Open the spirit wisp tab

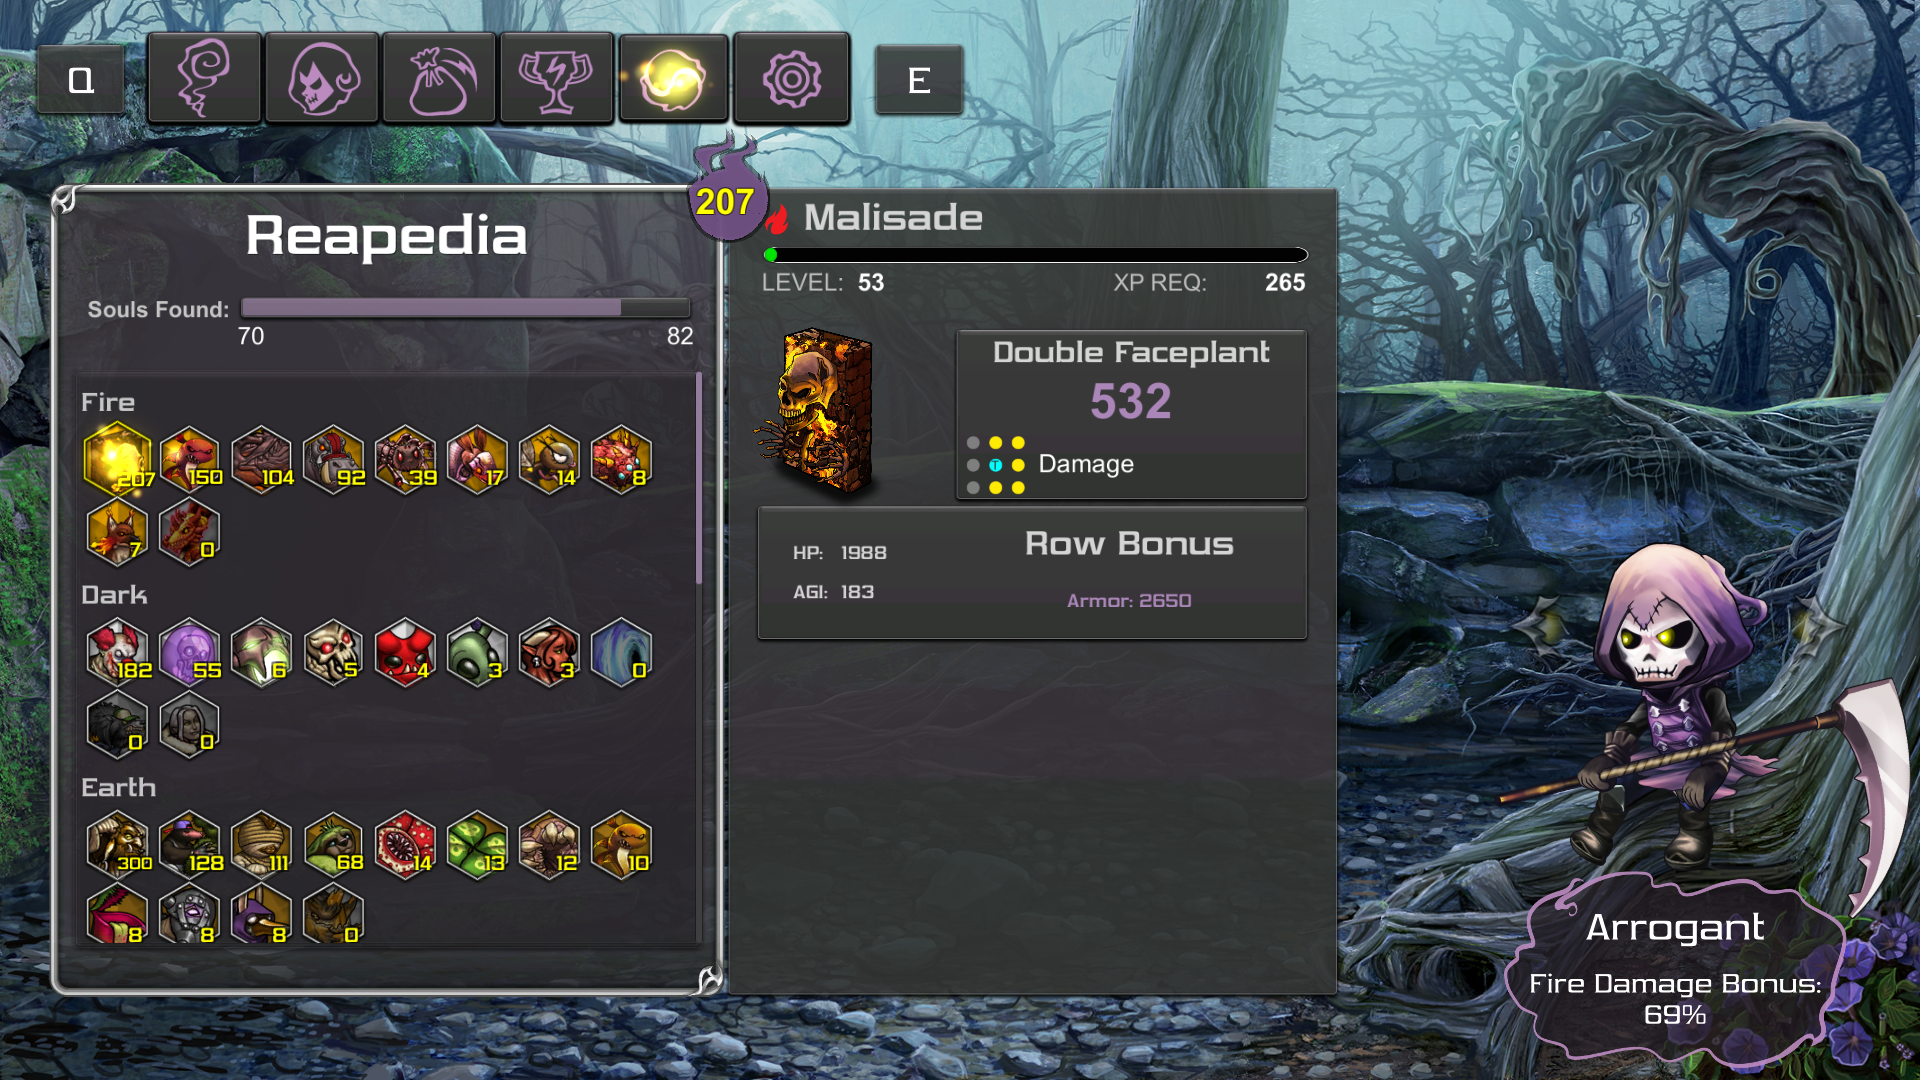pos(204,78)
